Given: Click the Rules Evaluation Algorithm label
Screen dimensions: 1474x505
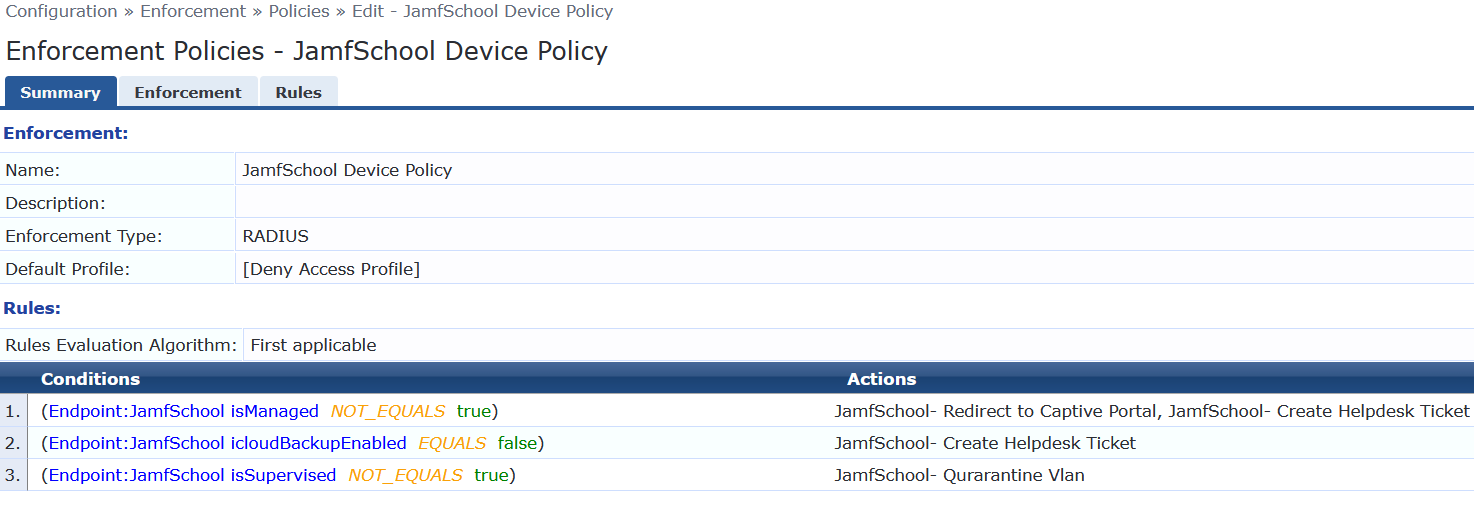Looking at the screenshot, I should (x=121, y=345).
